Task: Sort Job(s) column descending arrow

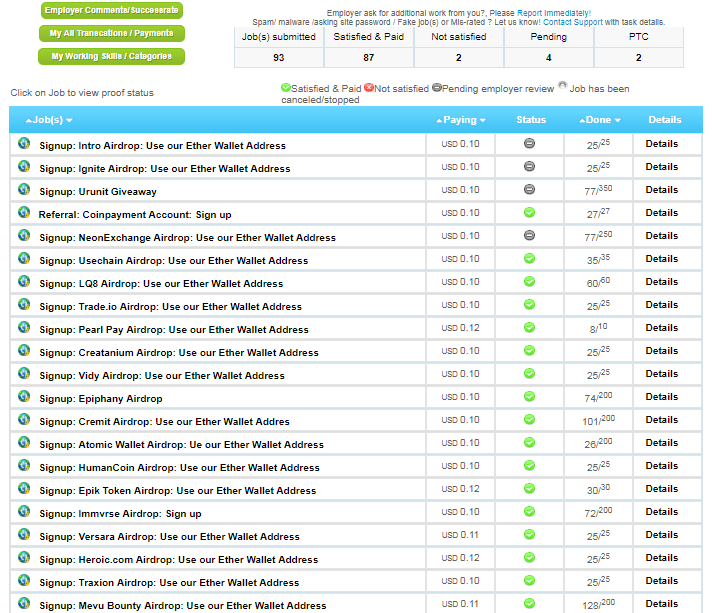Action: pos(69,120)
